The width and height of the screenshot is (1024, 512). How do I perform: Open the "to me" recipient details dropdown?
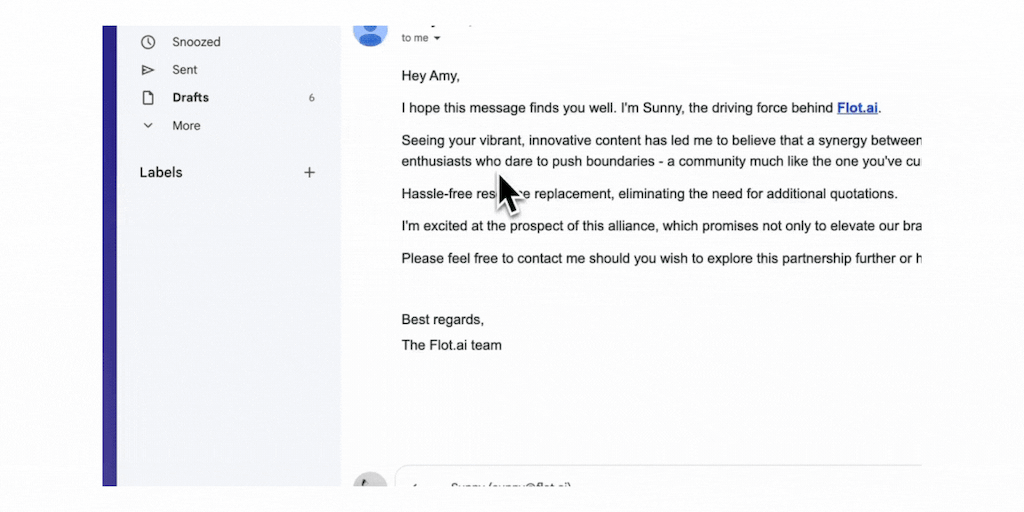click(x=437, y=38)
